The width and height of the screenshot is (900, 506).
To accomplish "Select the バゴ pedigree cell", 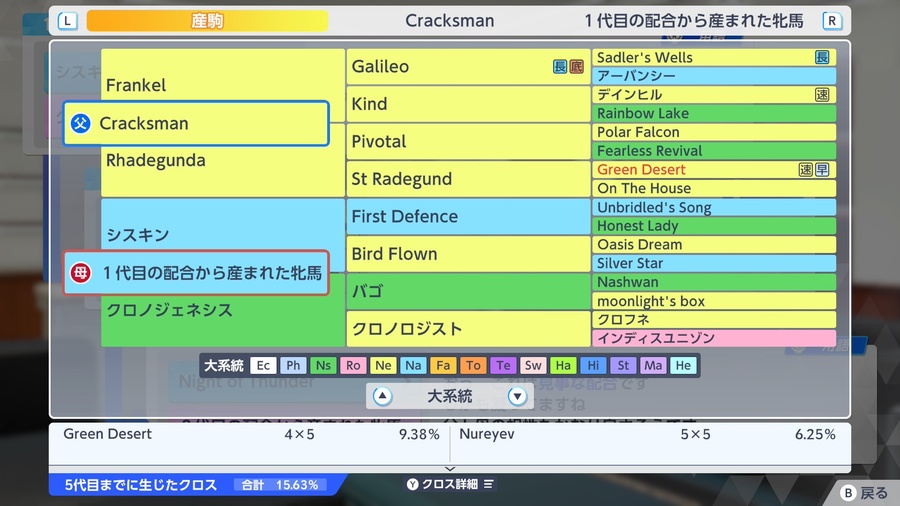I will (x=468, y=291).
